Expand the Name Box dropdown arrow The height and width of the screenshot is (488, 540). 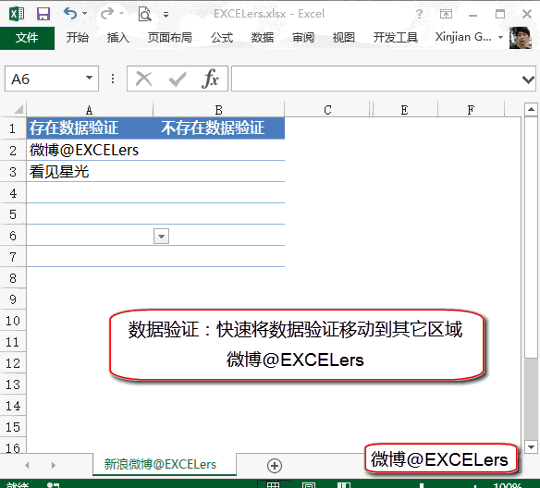pyautogui.click(x=89, y=78)
